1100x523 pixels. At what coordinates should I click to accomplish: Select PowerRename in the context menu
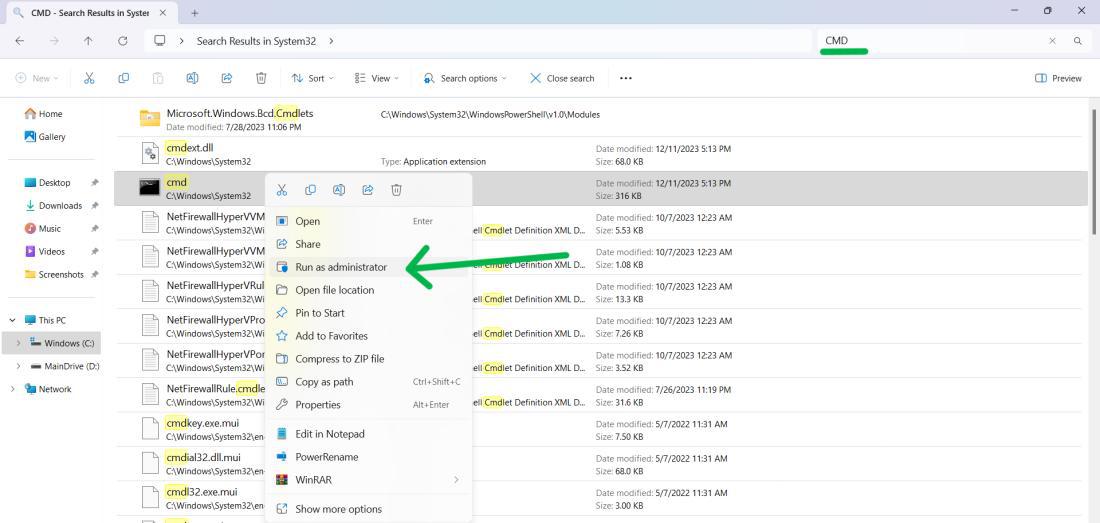[x=368, y=457]
